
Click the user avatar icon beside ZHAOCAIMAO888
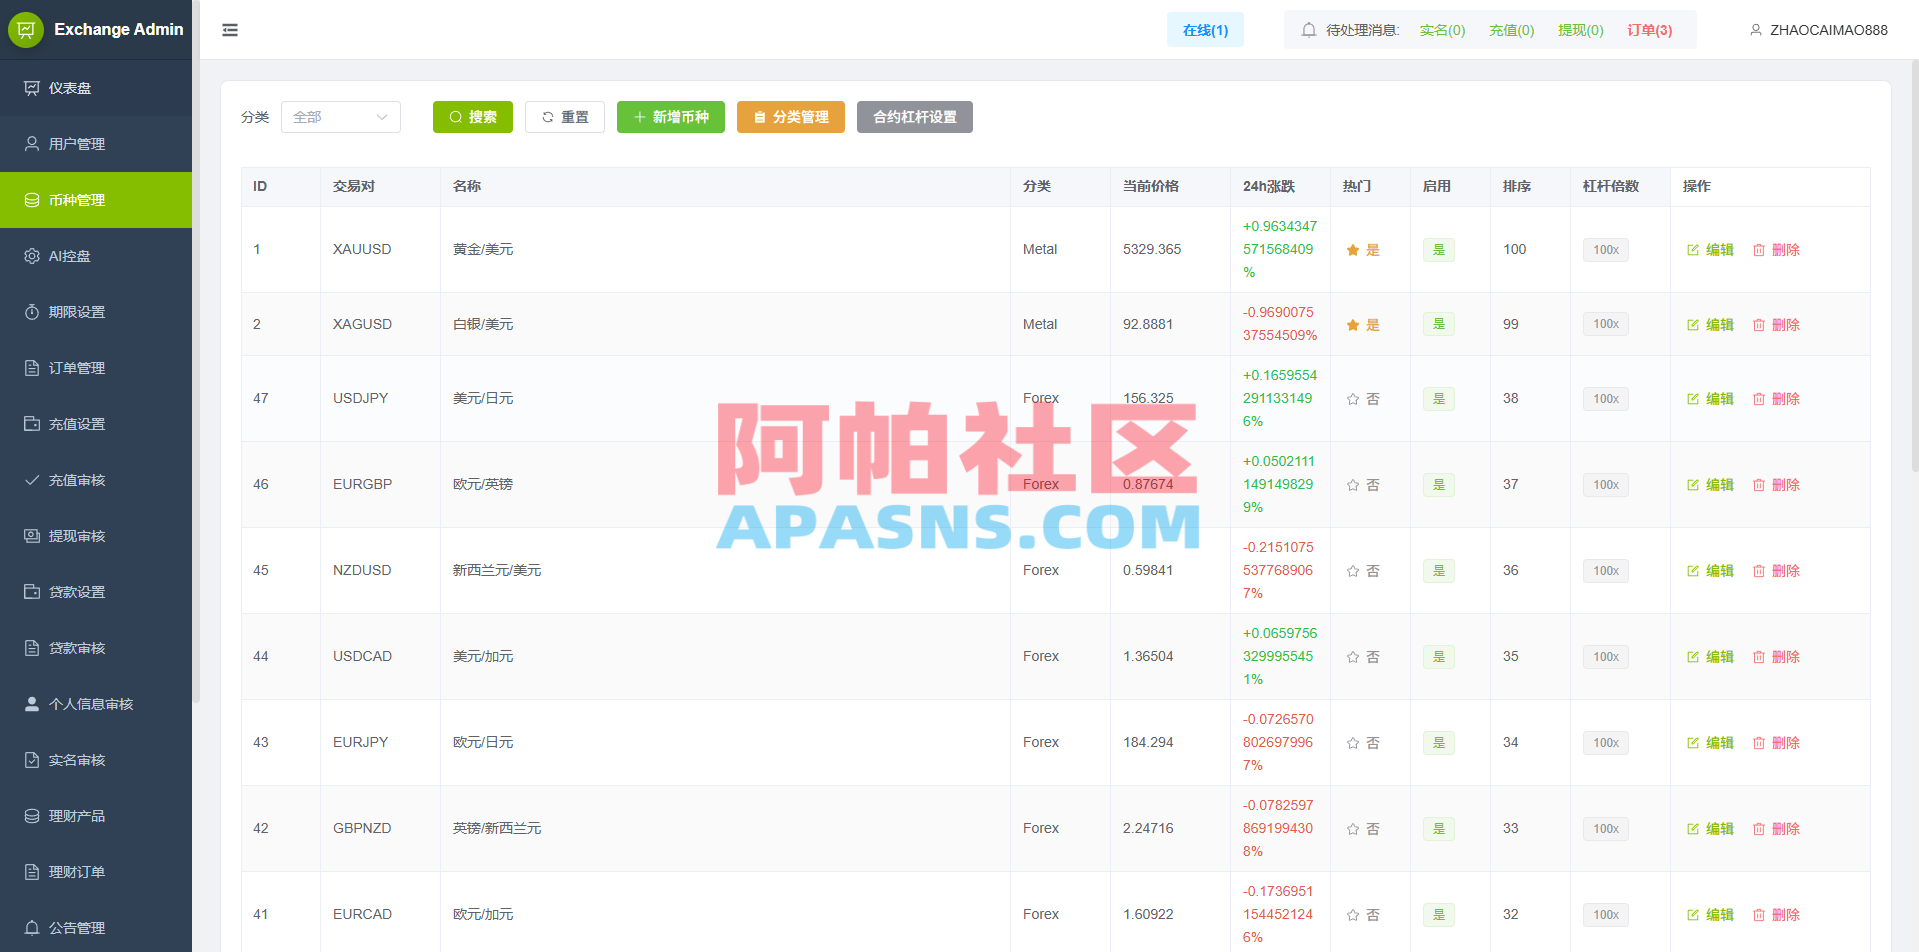pyautogui.click(x=1755, y=30)
